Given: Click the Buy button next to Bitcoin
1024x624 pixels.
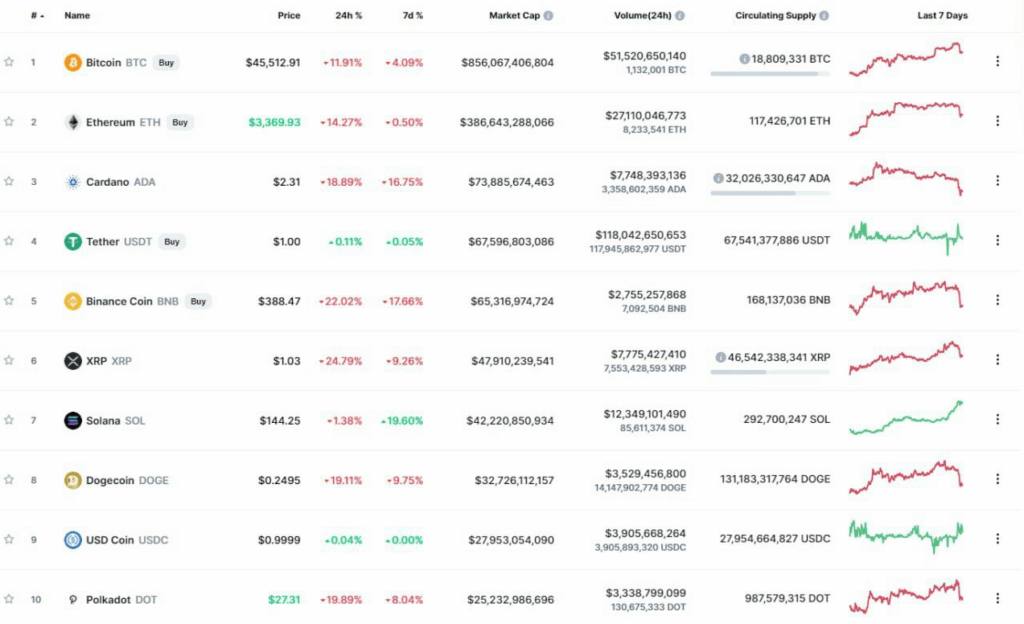Looking at the screenshot, I should [x=166, y=62].
